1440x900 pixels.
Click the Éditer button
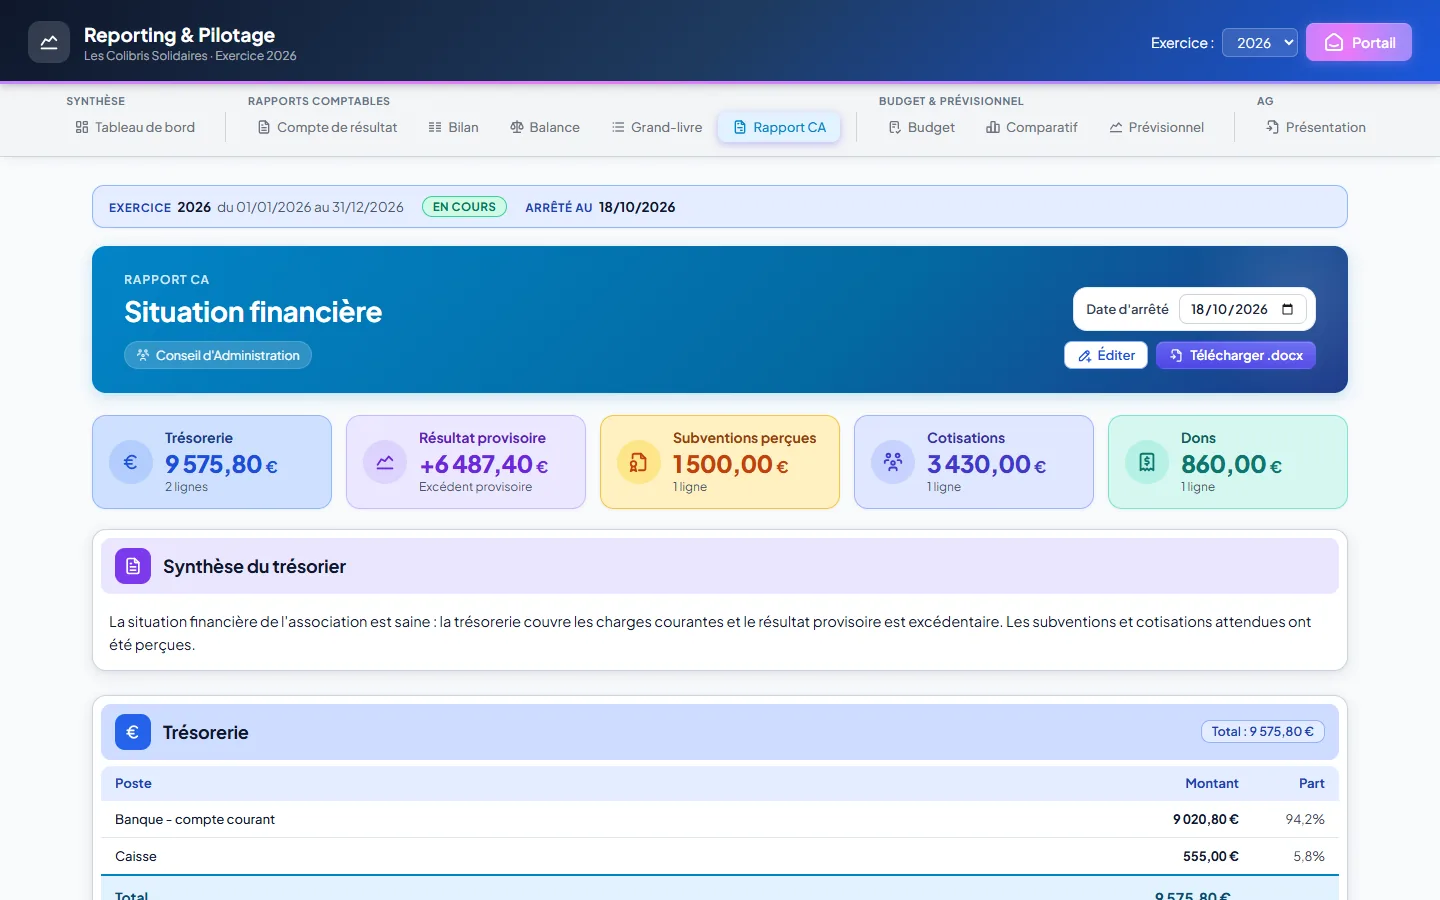[x=1106, y=355]
